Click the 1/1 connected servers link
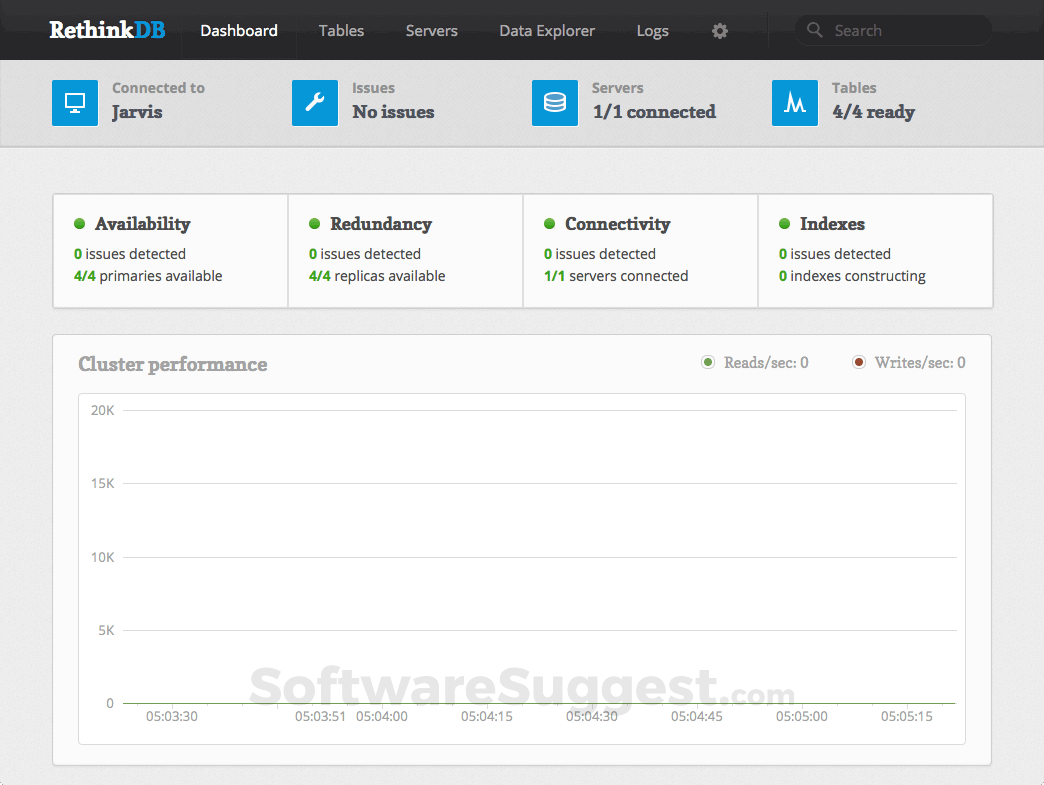 pyautogui.click(x=654, y=112)
